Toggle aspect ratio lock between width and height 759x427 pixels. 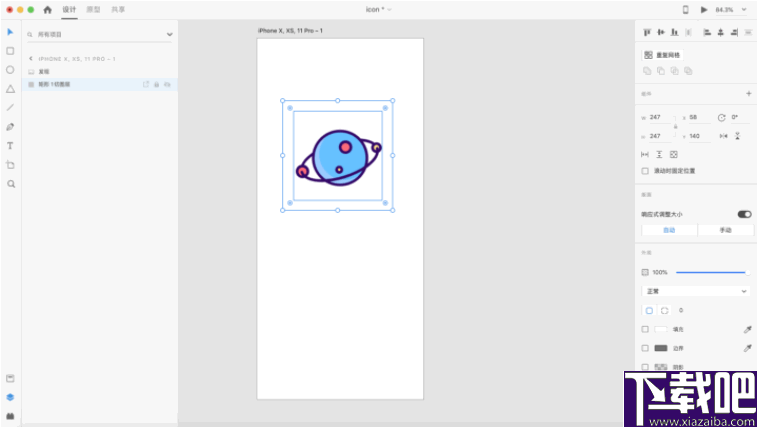[675, 126]
